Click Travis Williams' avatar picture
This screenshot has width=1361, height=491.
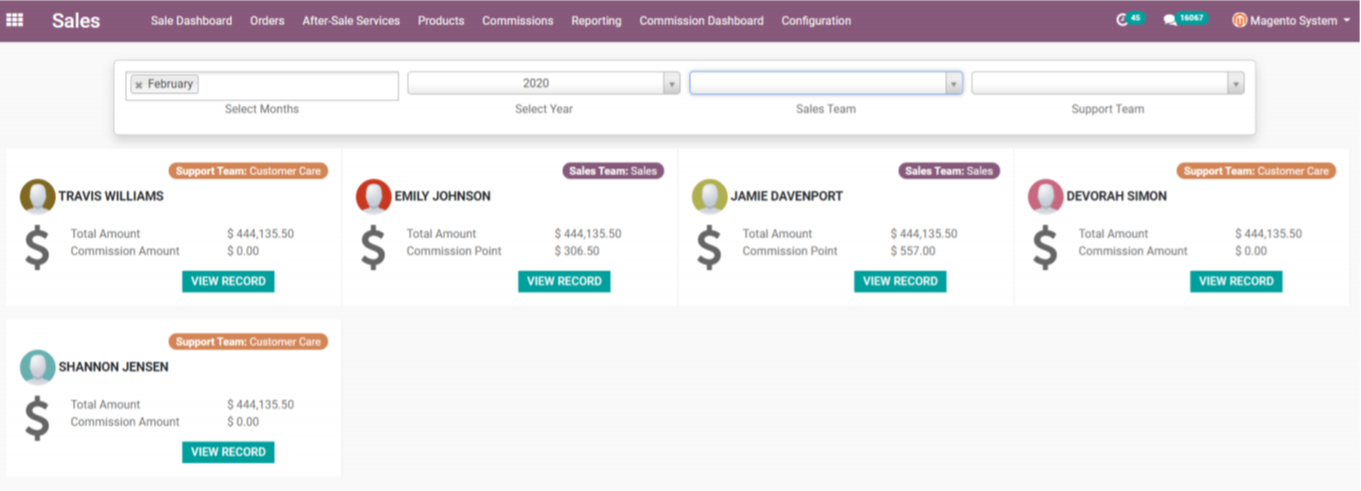[38, 196]
